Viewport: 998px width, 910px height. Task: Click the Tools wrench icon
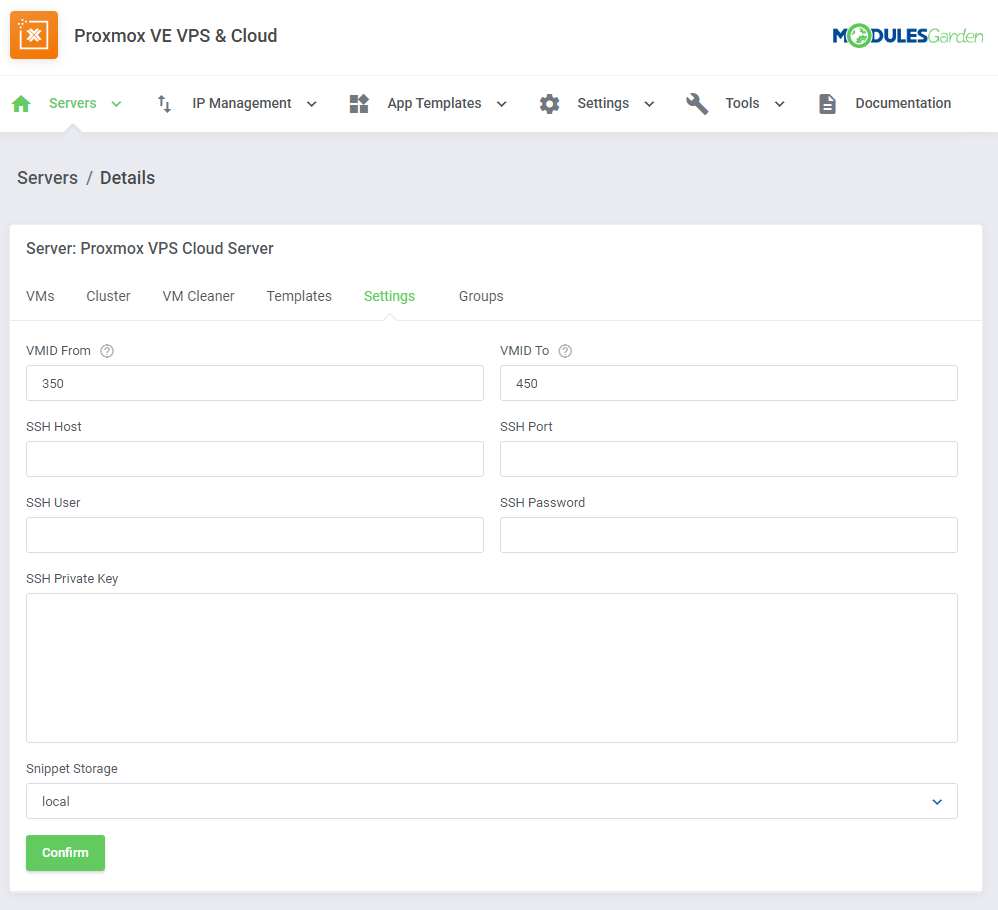697,104
